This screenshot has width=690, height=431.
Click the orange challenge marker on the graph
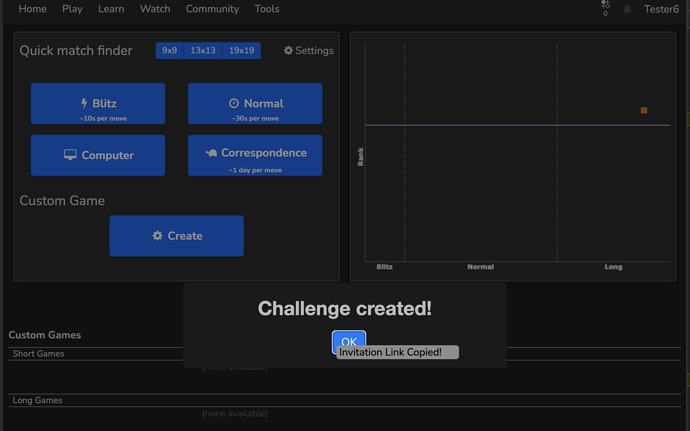[x=644, y=111]
